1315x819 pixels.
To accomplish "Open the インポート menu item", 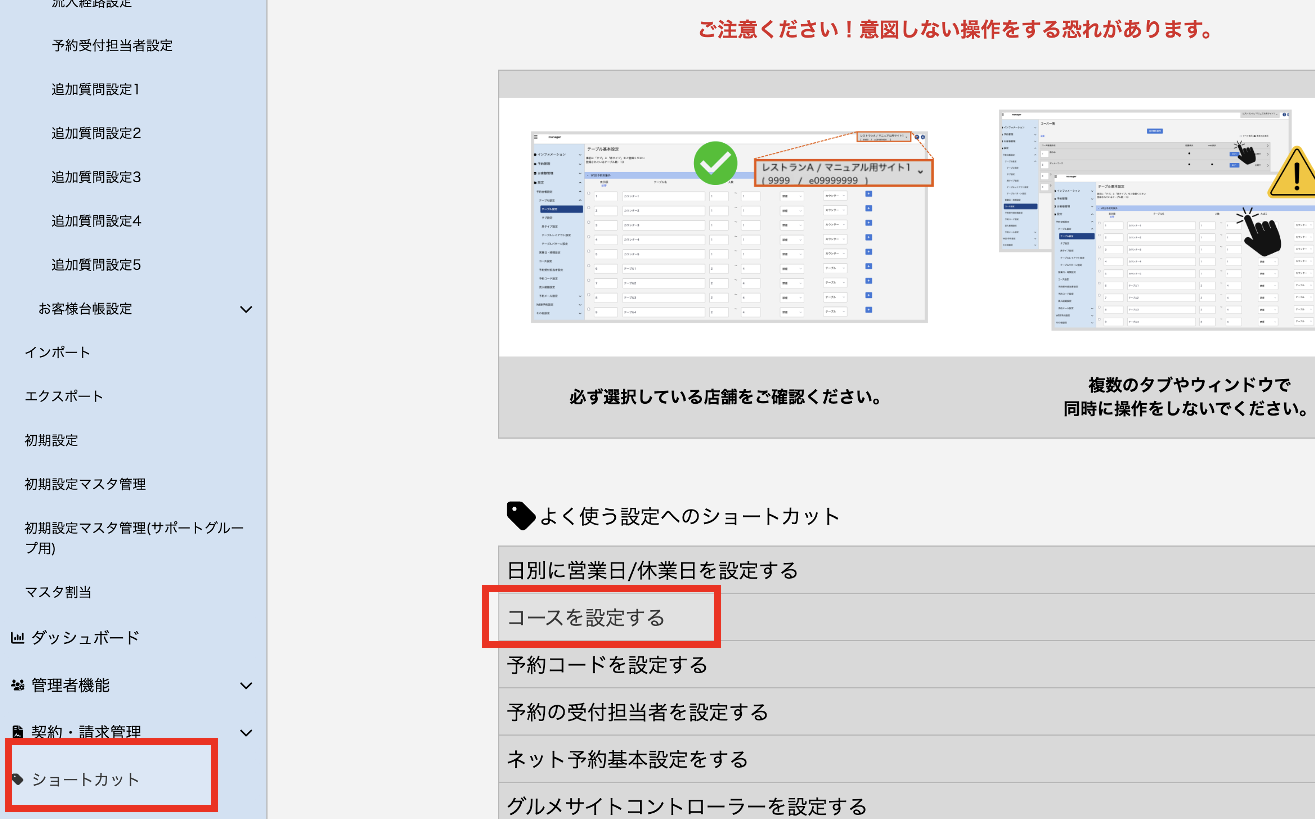I will click(x=58, y=353).
